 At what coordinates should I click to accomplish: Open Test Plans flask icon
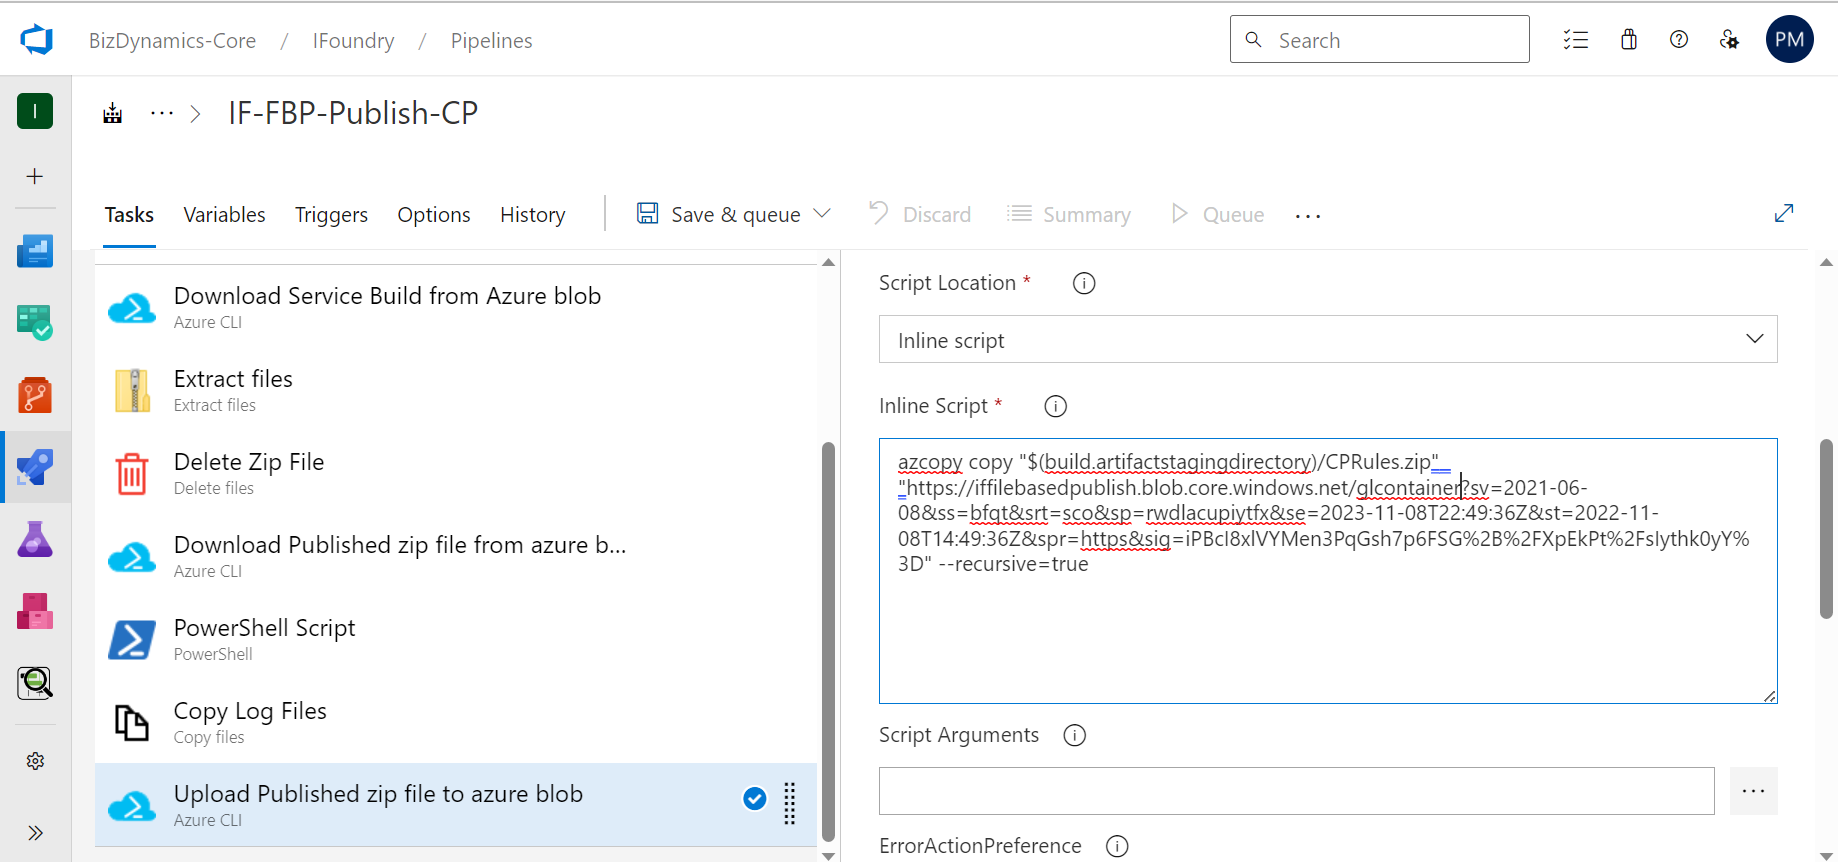click(x=35, y=540)
